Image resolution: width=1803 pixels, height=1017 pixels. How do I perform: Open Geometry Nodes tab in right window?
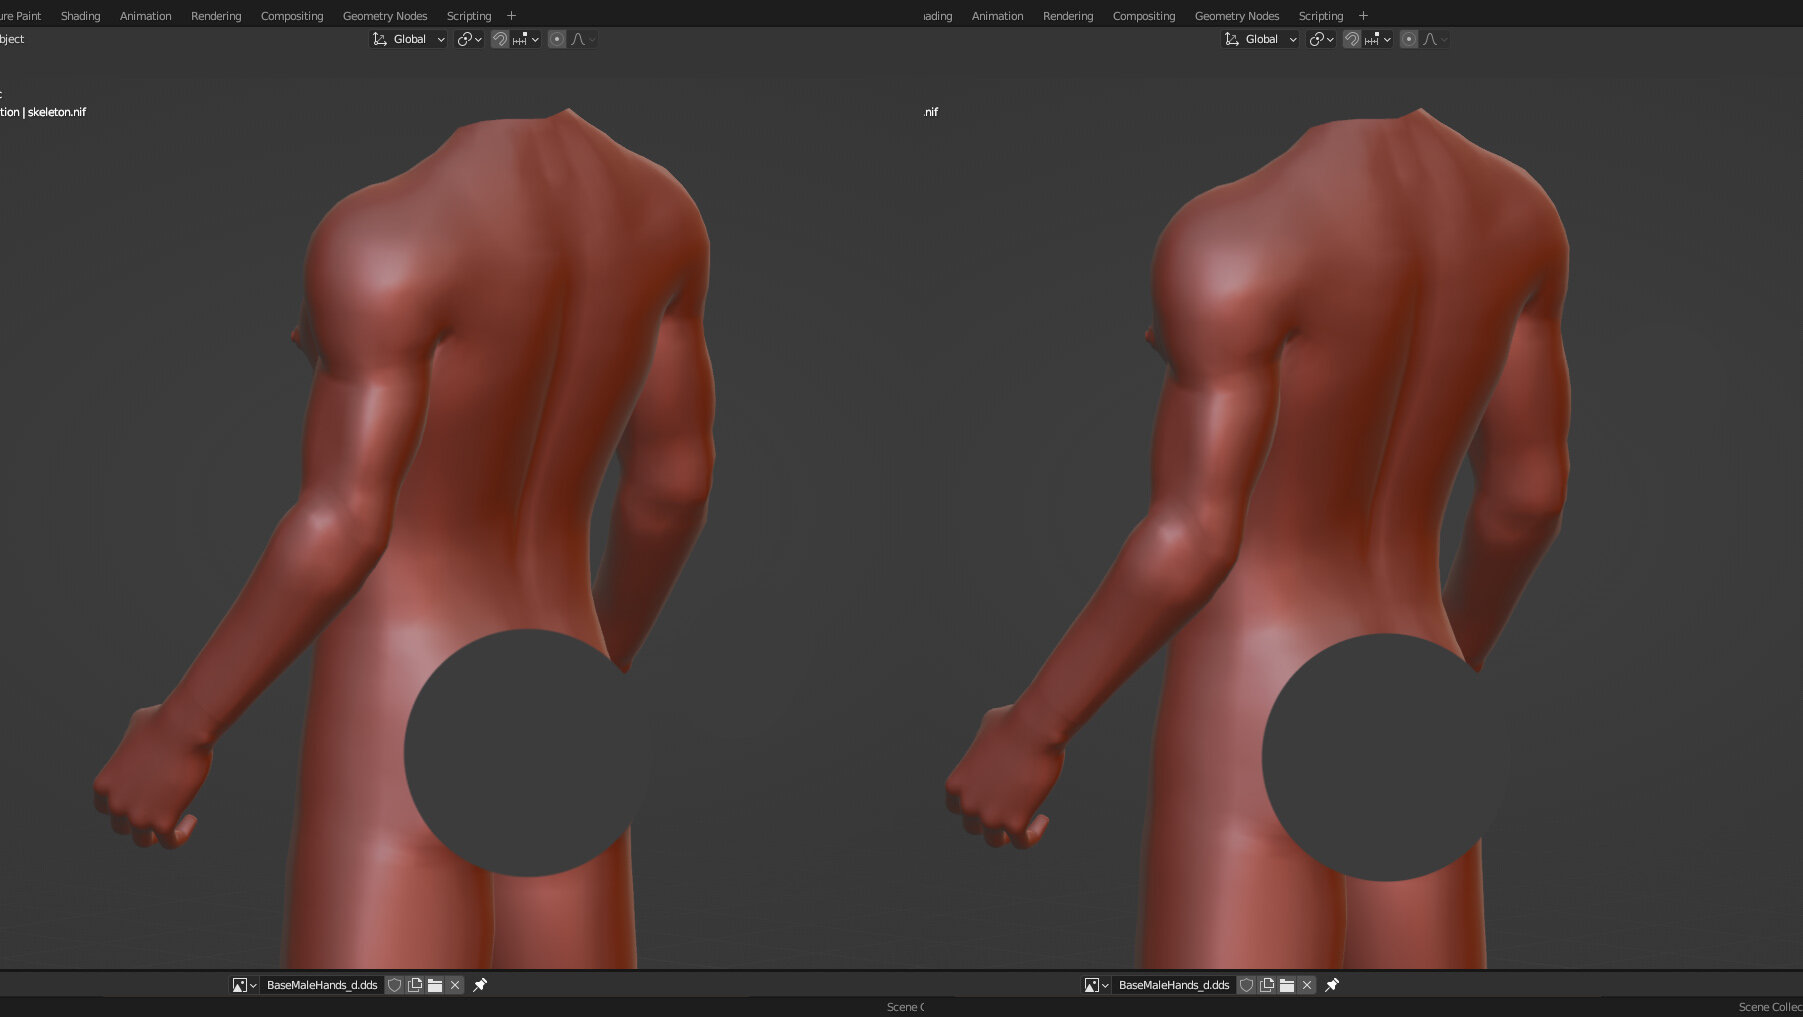[x=1237, y=16]
